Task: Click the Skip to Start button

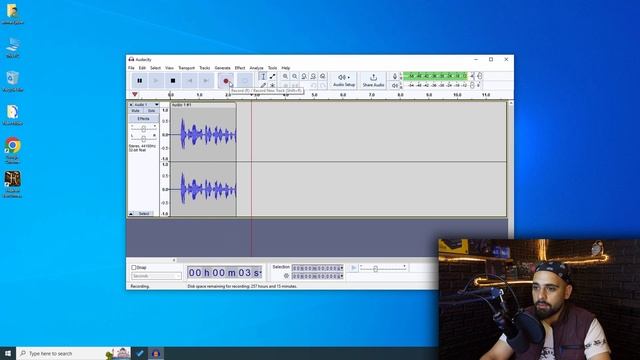Action: pos(189,81)
